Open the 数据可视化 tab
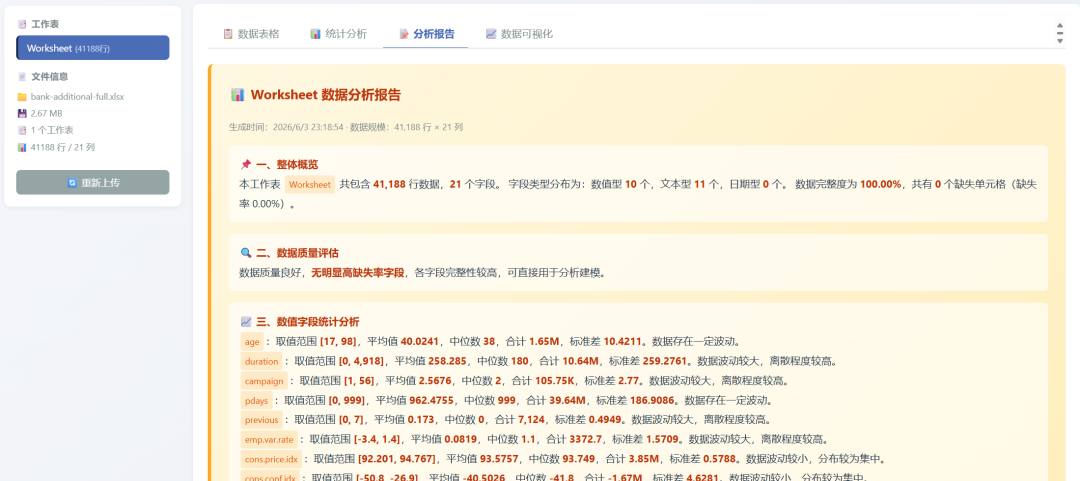 [519, 34]
